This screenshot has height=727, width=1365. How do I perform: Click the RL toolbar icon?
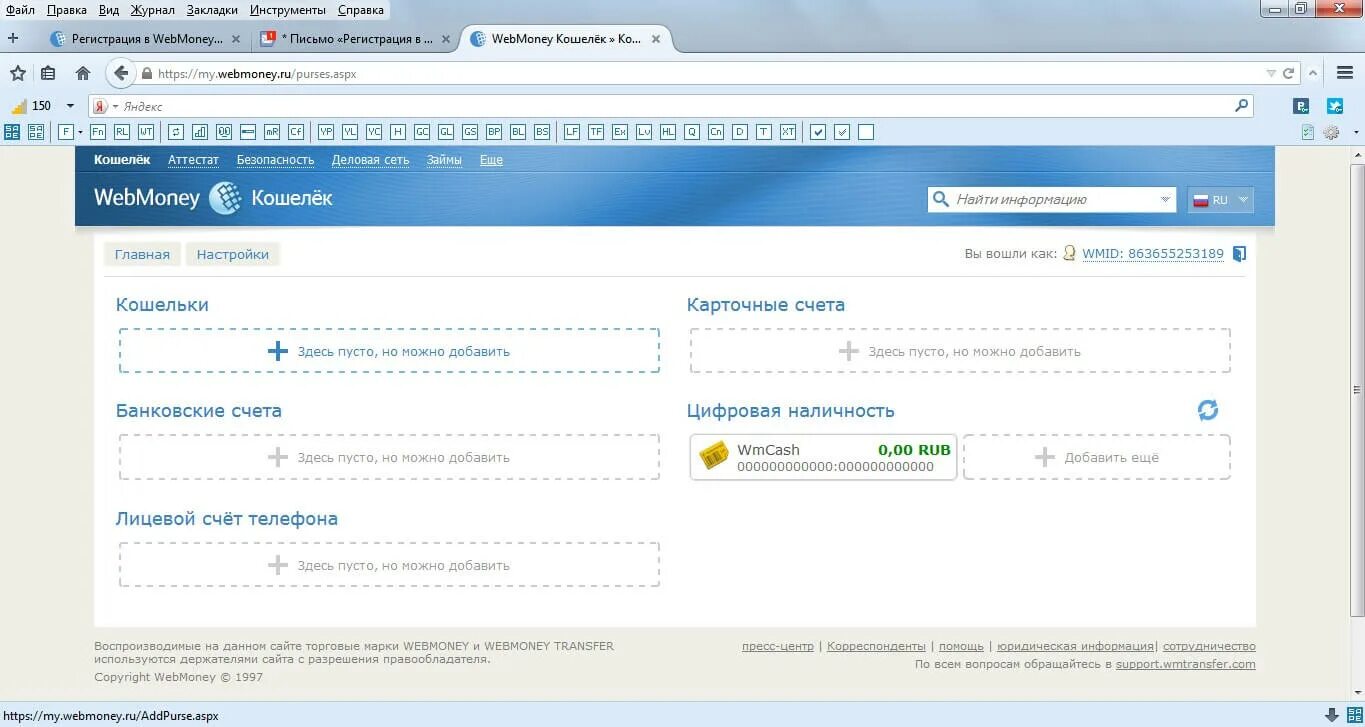tap(121, 132)
